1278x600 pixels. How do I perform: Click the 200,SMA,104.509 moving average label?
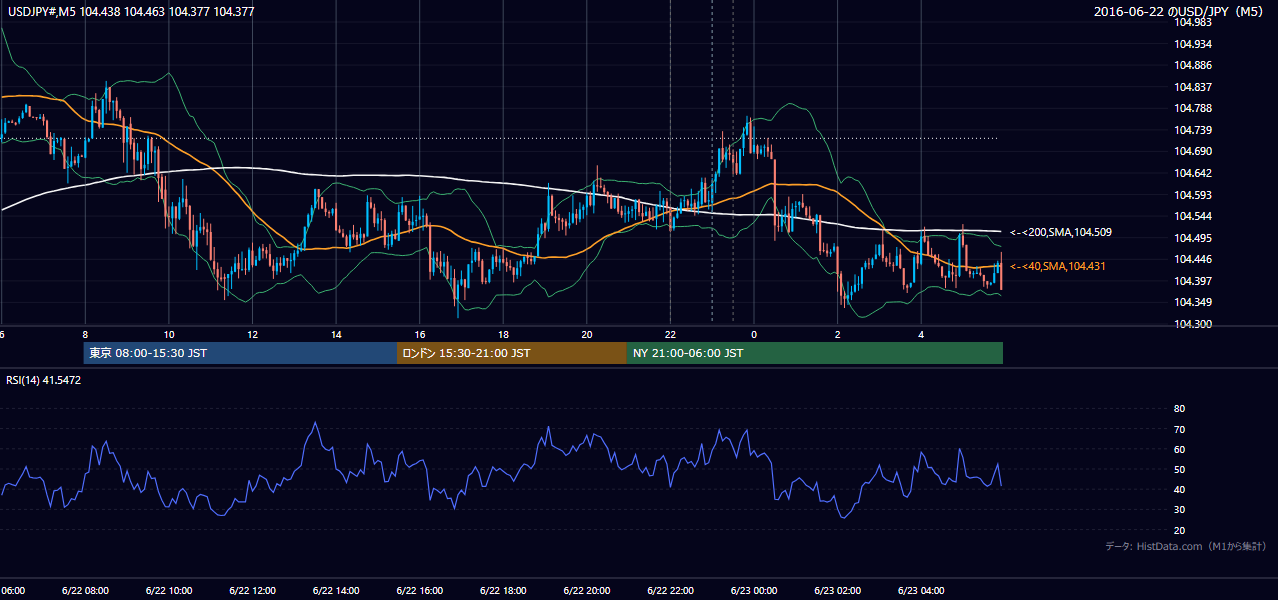point(1061,232)
